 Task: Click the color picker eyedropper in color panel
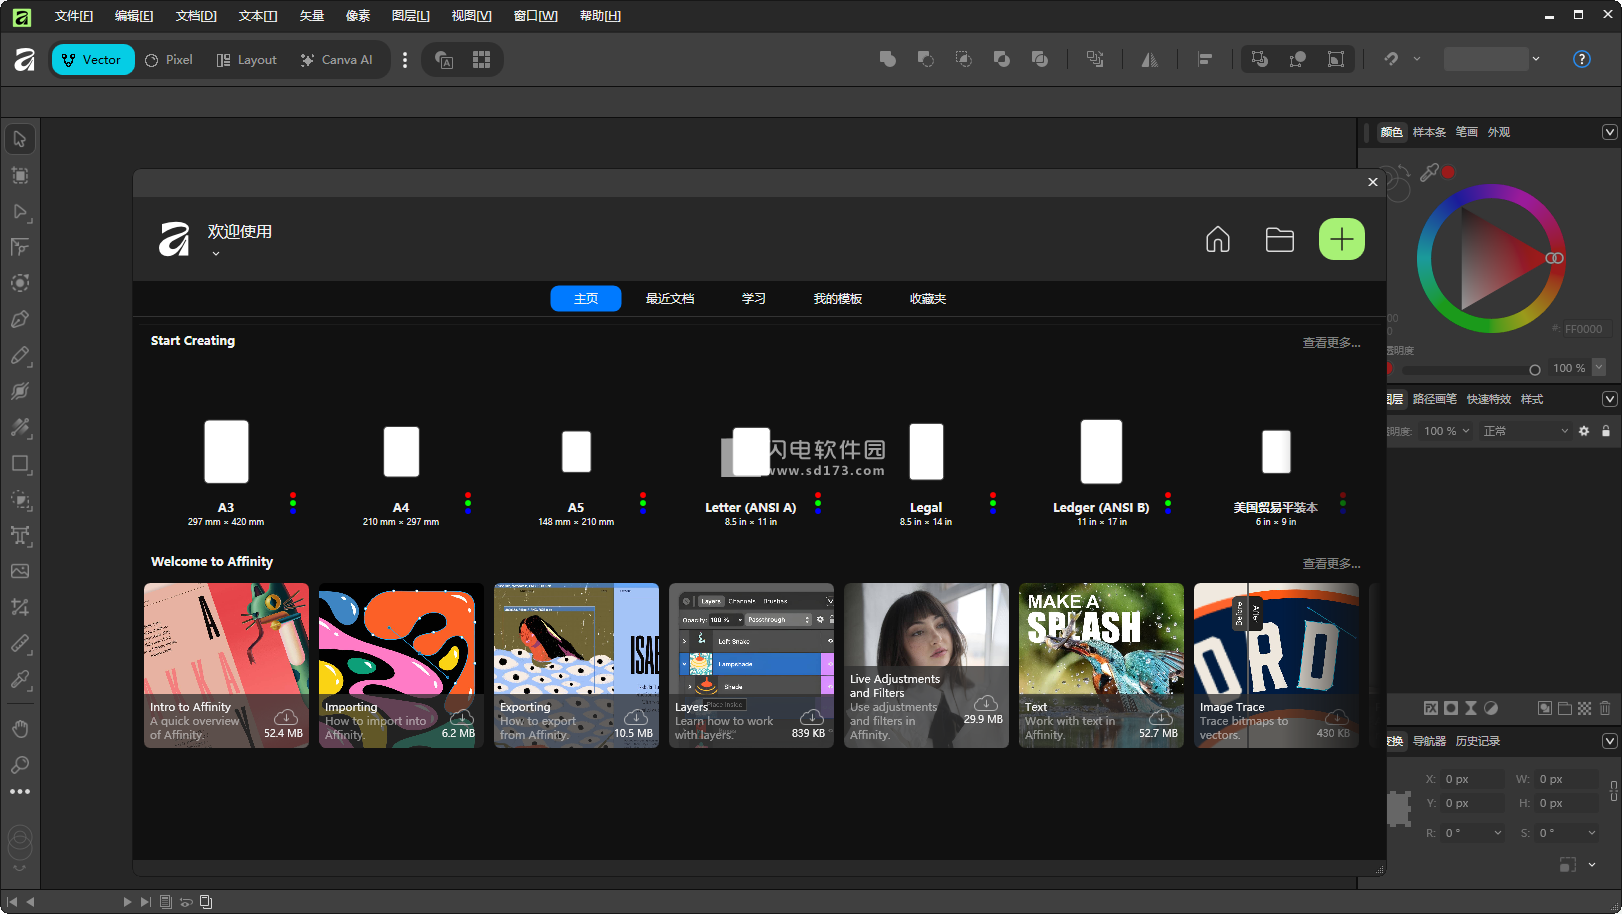pyautogui.click(x=1430, y=172)
